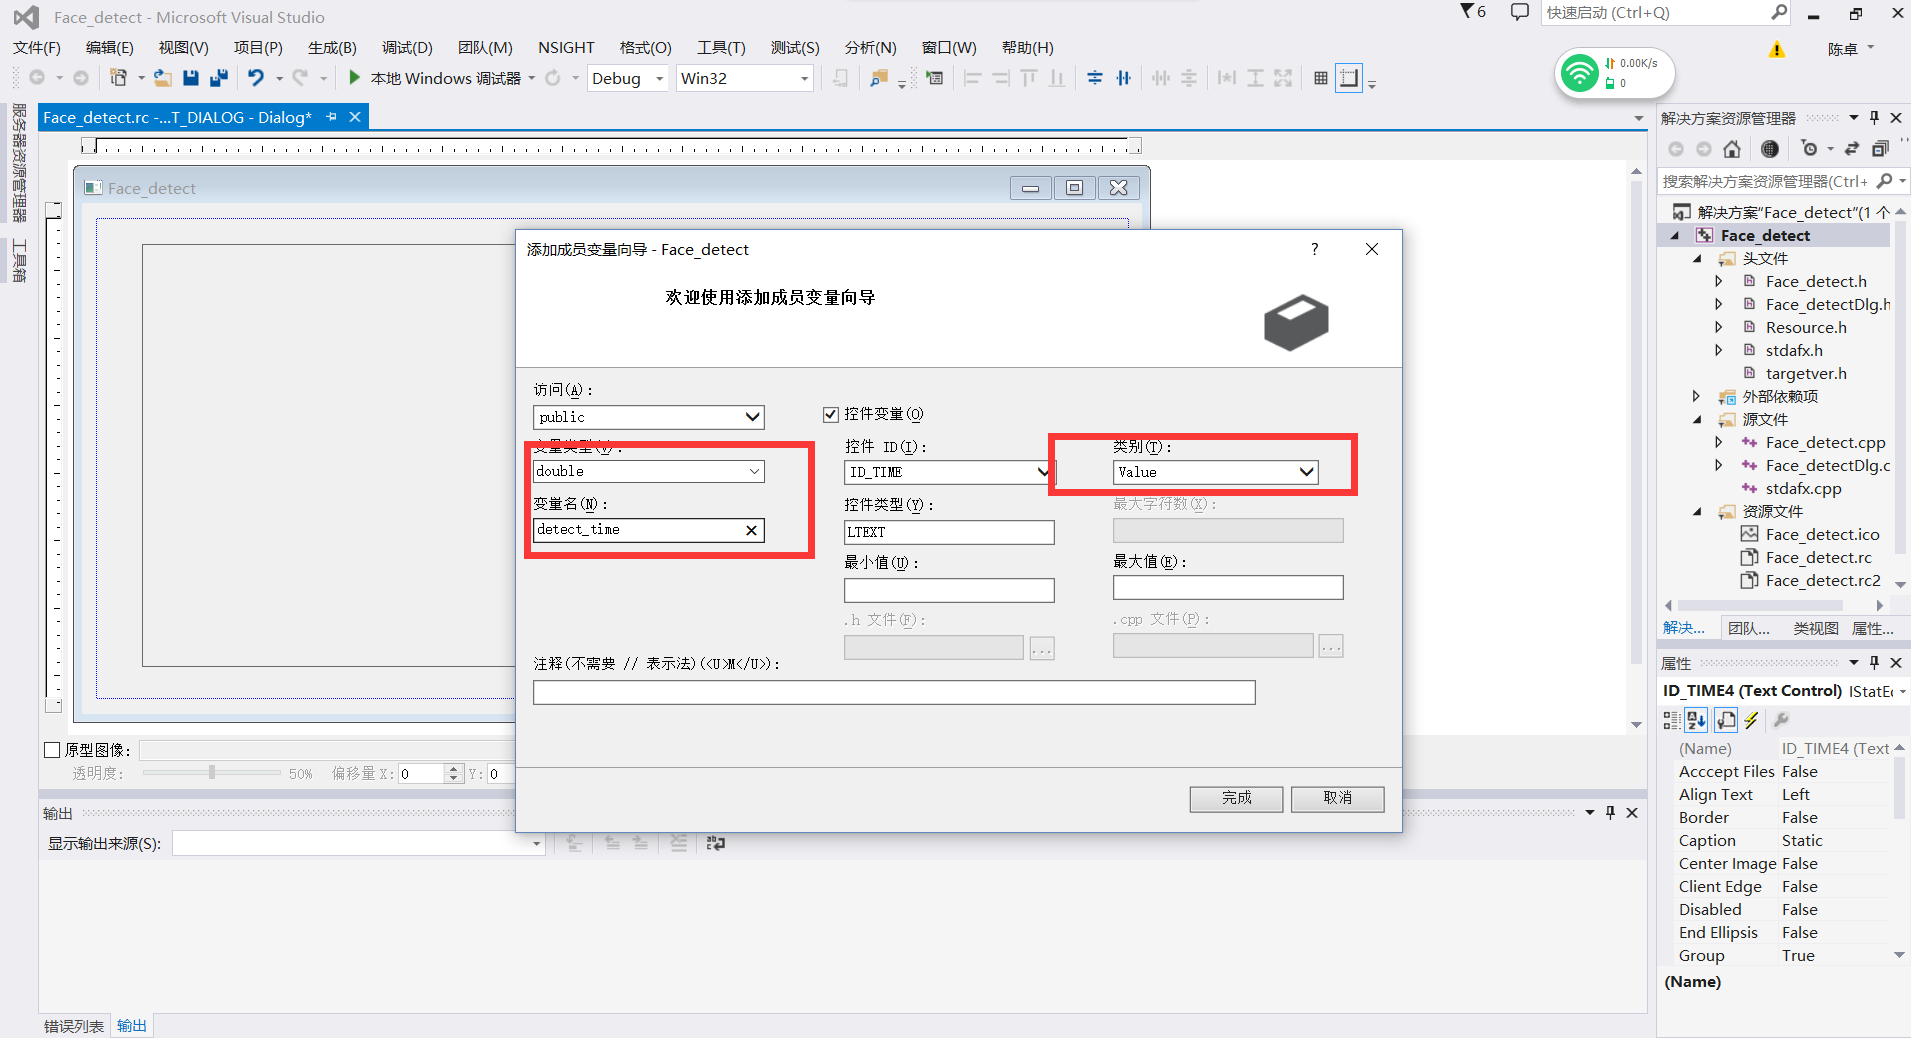Show control events lightning bolt icon

pyautogui.click(x=1751, y=720)
